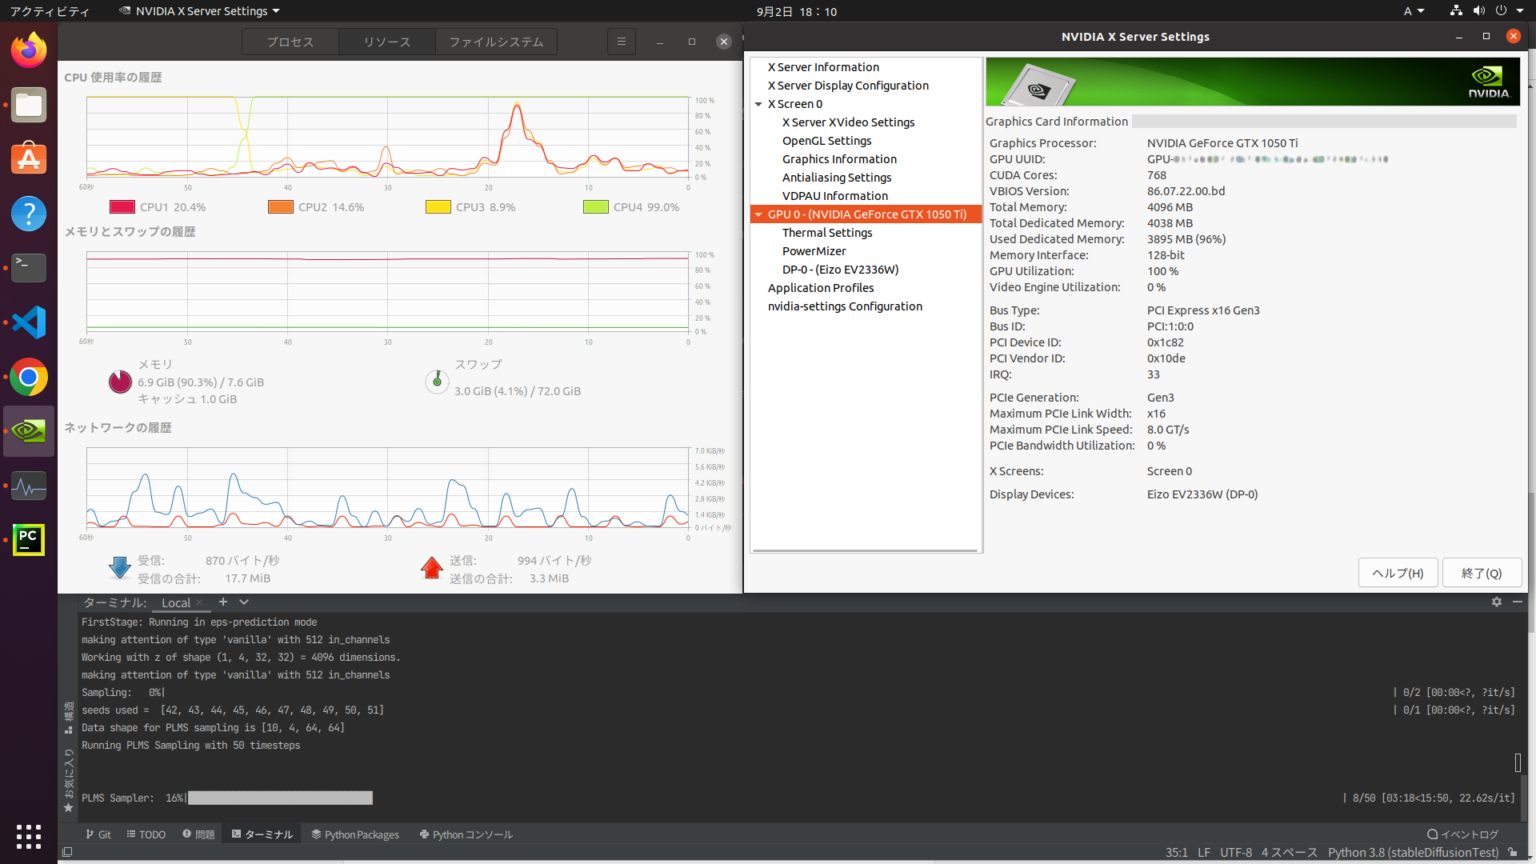Viewport: 1536px width, 864px height.
Task: Click the PLMS Sampler progress bar
Action: pos(279,797)
